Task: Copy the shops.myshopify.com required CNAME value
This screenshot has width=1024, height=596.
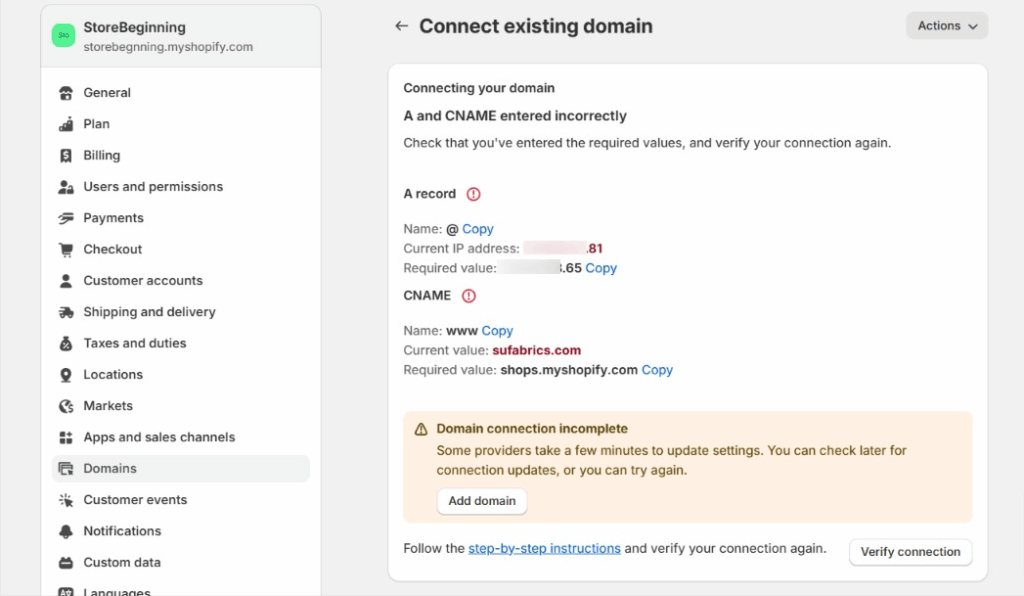Action: click(657, 370)
